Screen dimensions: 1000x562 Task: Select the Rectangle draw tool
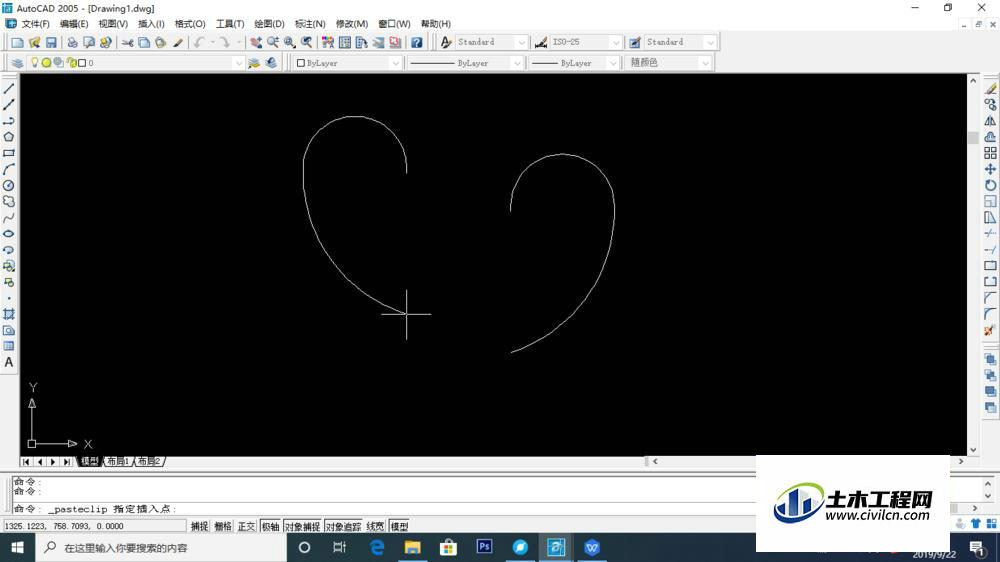[x=9, y=153]
